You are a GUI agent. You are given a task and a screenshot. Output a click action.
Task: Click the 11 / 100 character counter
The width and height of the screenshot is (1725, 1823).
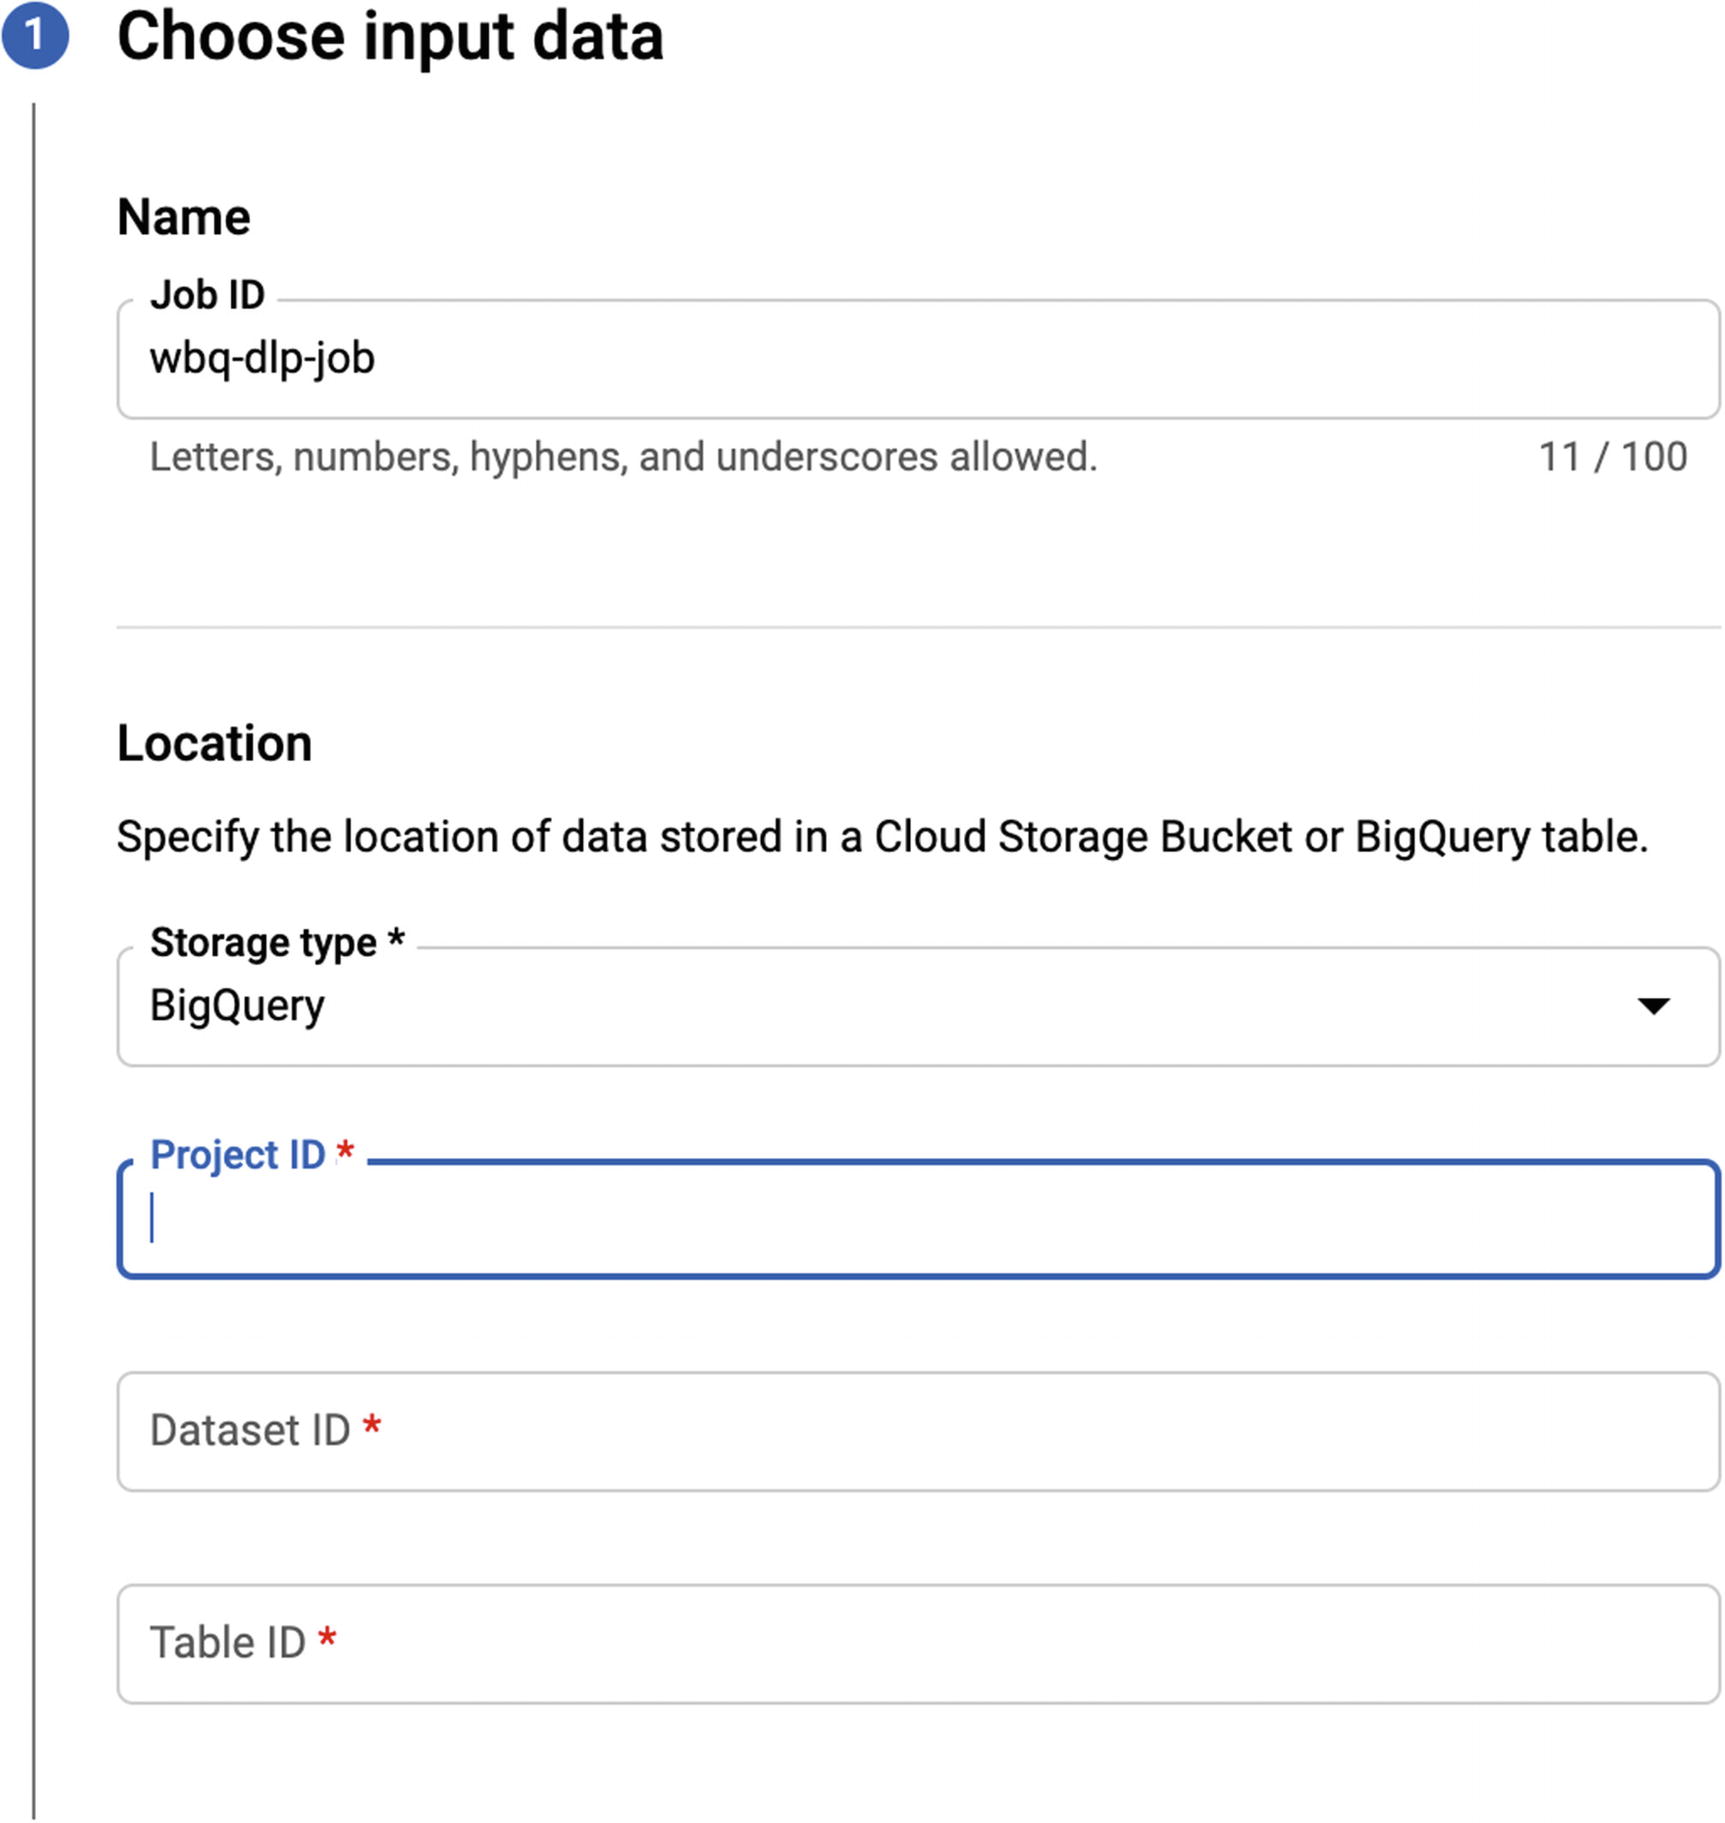pos(1612,457)
